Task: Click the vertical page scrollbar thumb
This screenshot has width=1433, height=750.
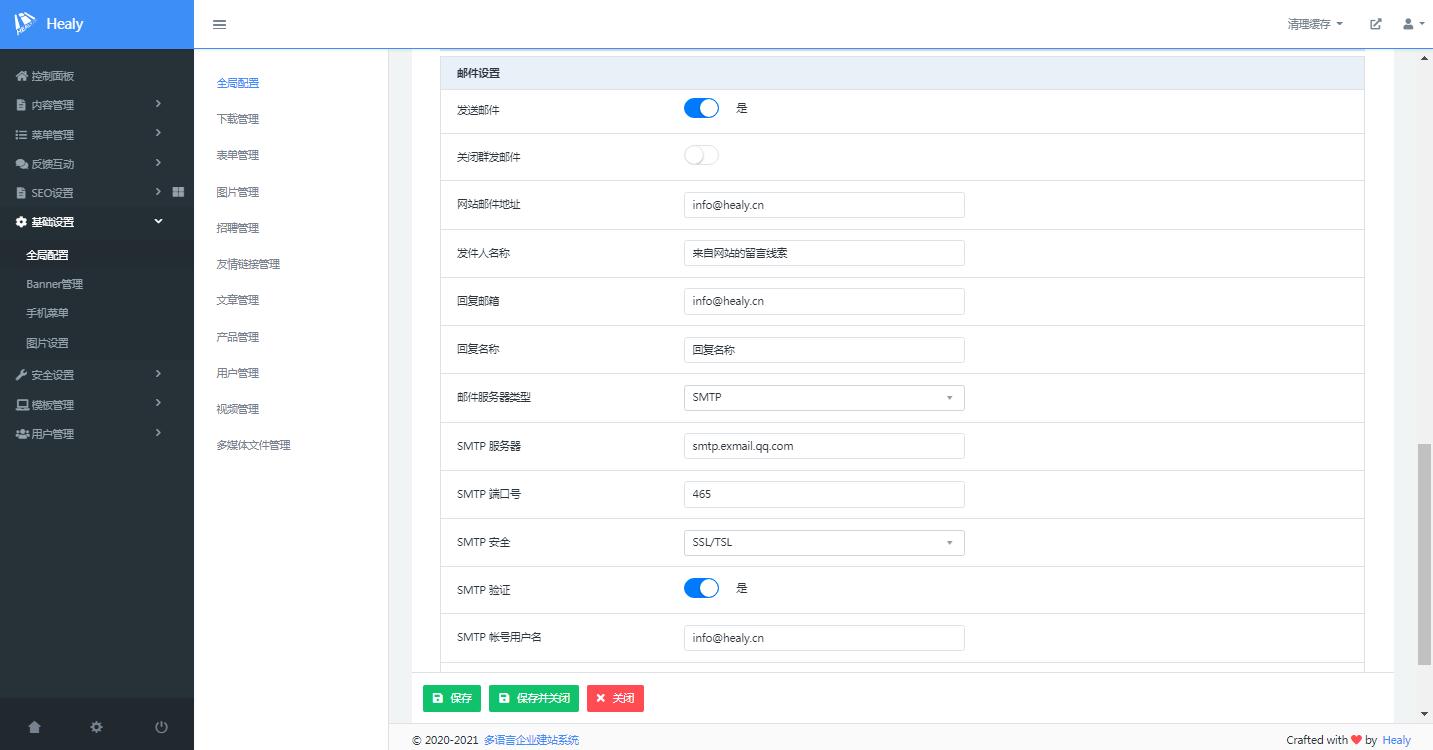Action: click(x=1424, y=555)
